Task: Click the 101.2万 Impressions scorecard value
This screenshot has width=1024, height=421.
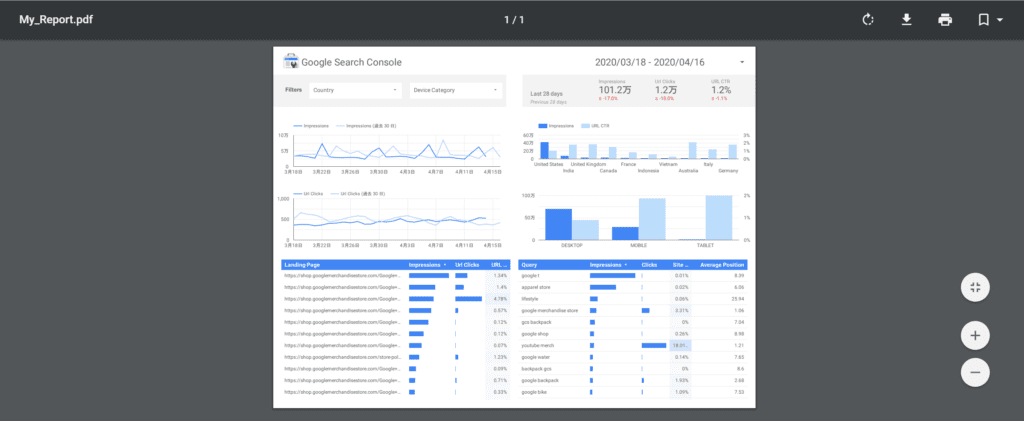Action: coord(615,90)
